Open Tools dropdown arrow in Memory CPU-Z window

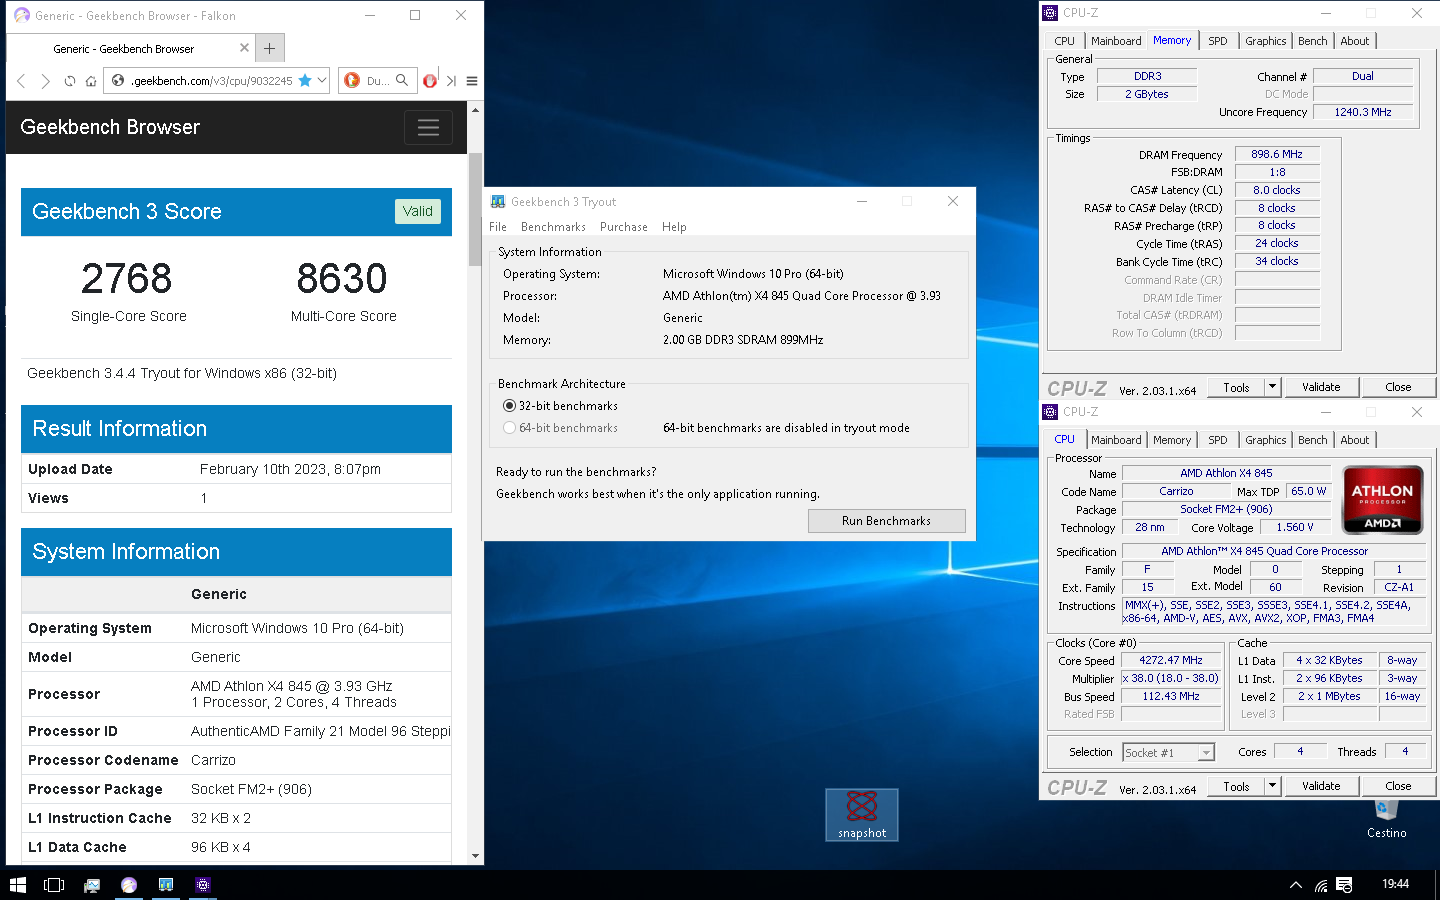point(1272,387)
